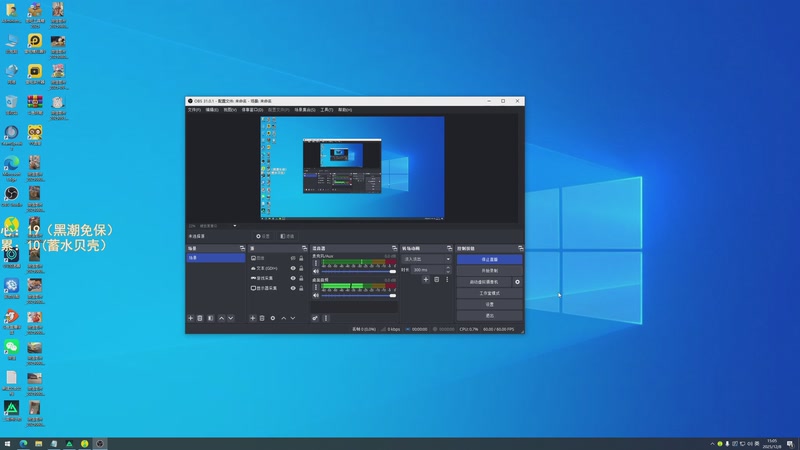
Task: Float the Scenes panel using its dock icon
Action: coord(242,248)
